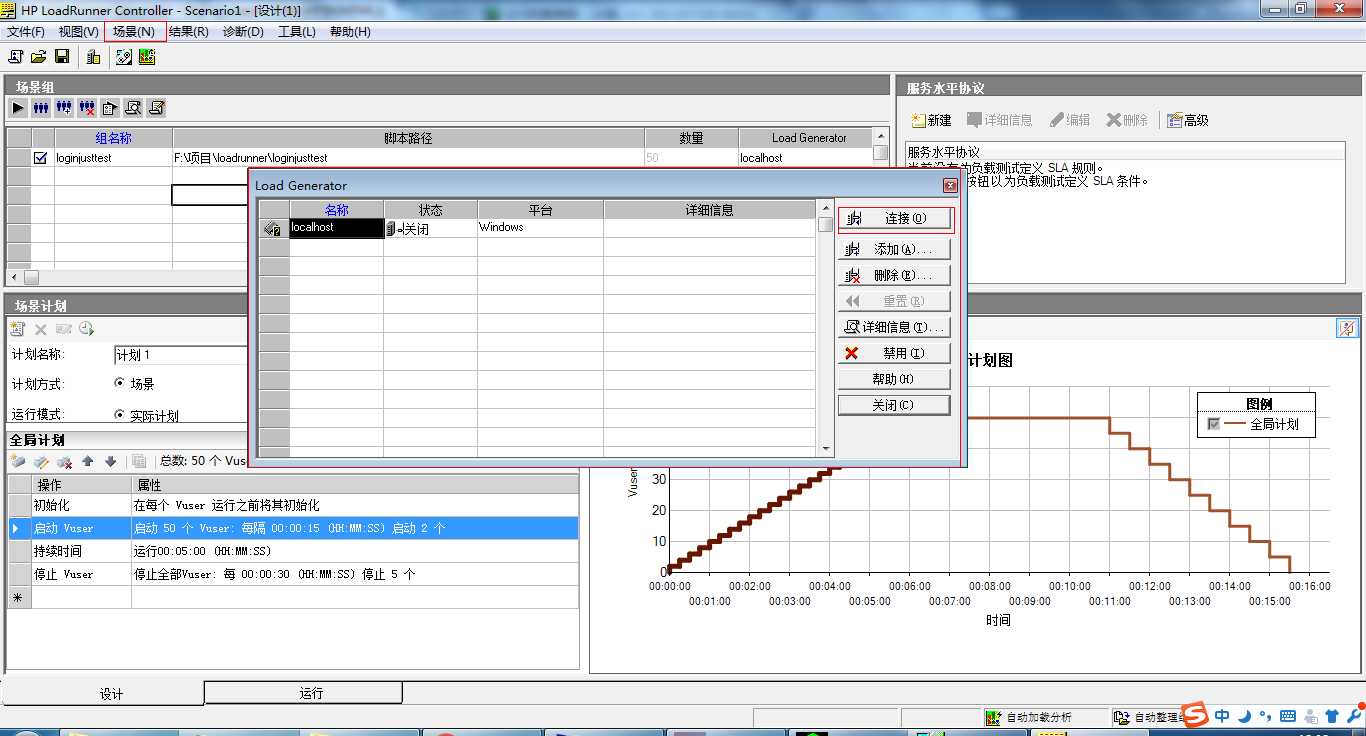Select the localhost name cell in dialog
Viewport: 1366px width, 736px height.
click(x=336, y=228)
